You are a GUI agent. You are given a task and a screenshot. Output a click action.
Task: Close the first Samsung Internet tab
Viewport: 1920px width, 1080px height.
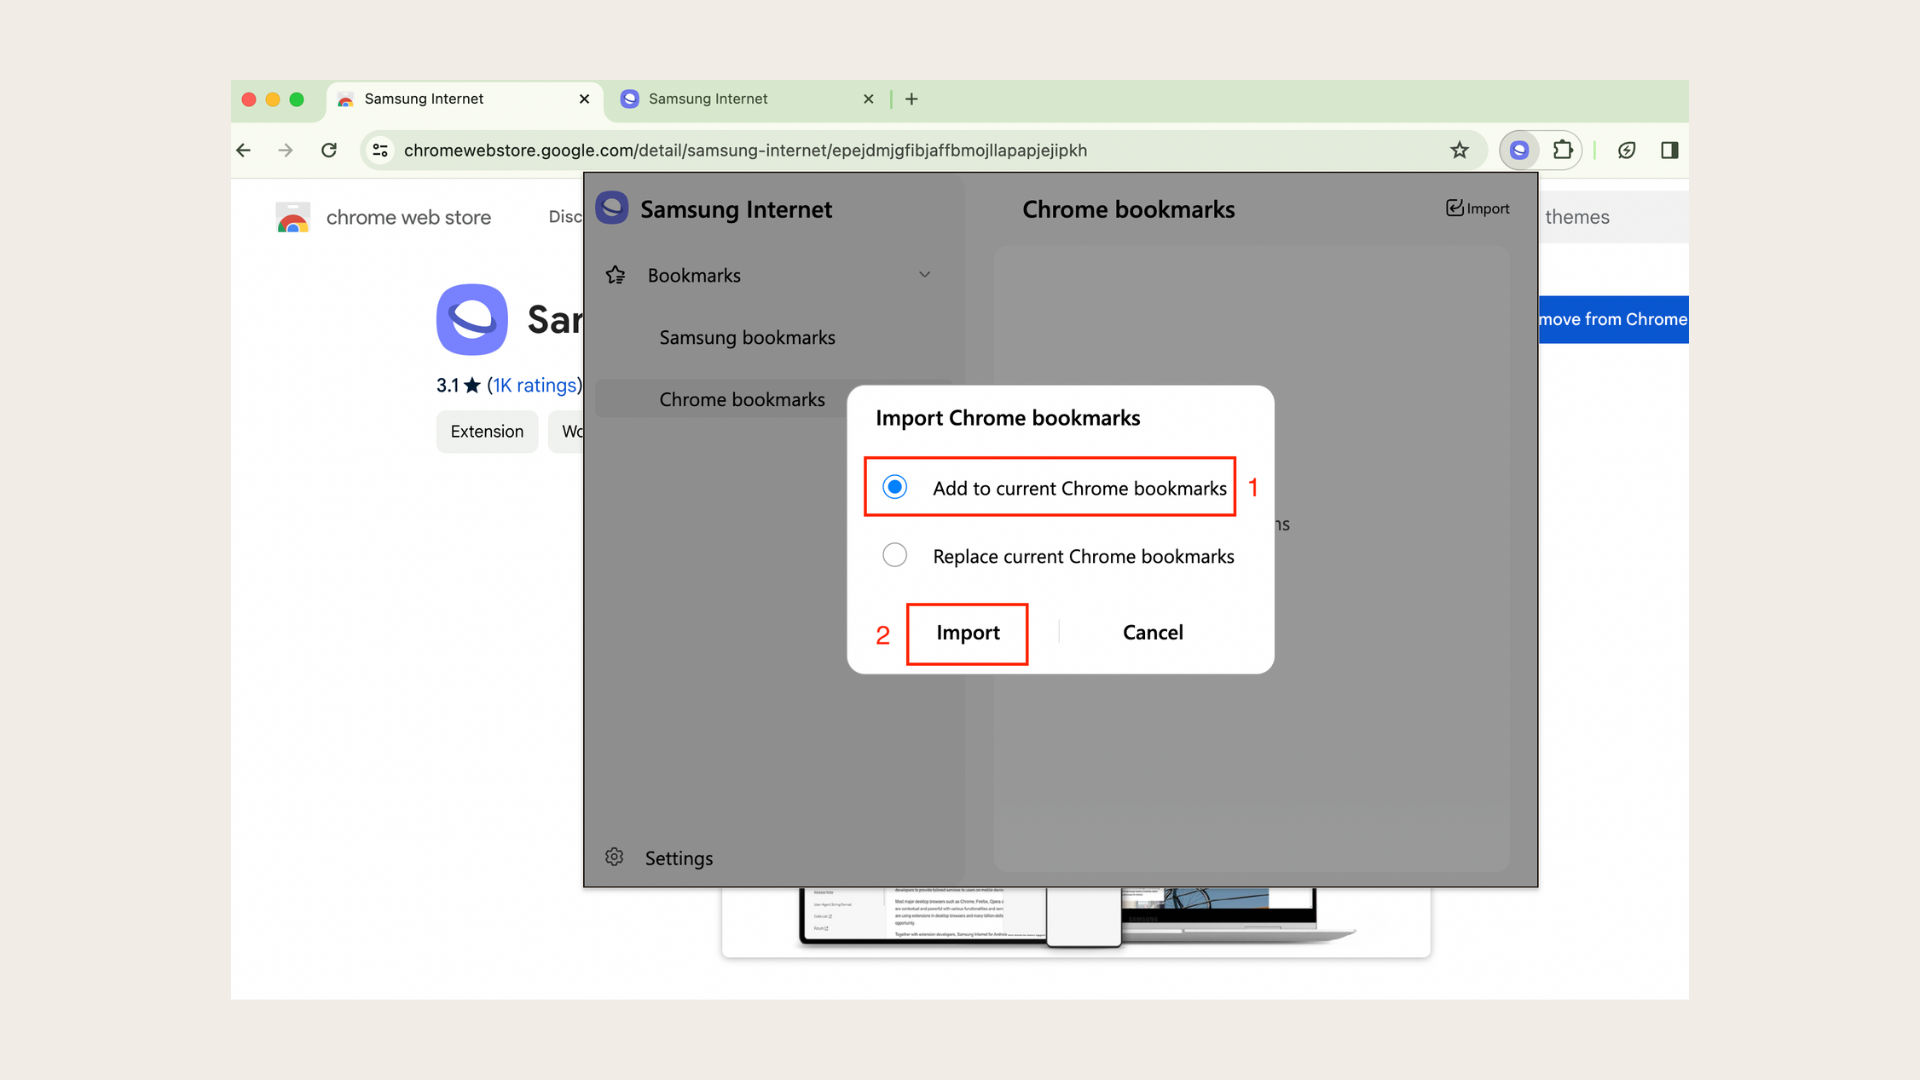(584, 99)
